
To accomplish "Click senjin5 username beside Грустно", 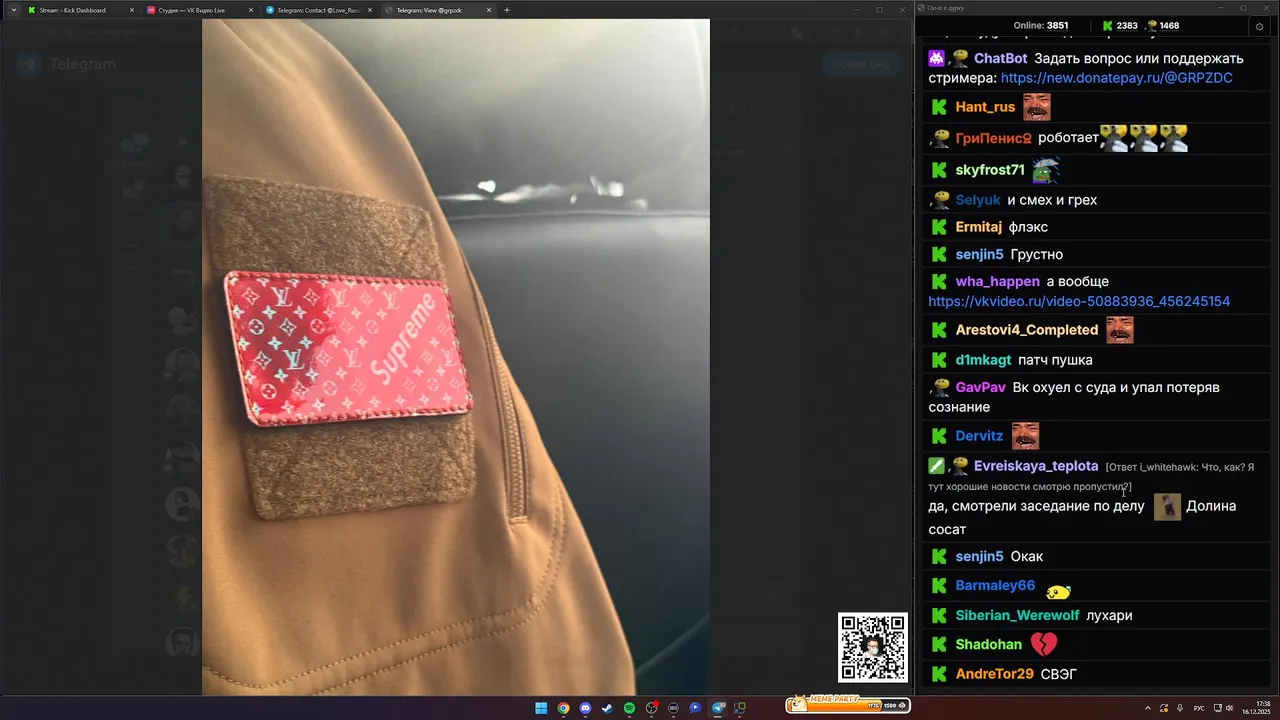I will (979, 255).
